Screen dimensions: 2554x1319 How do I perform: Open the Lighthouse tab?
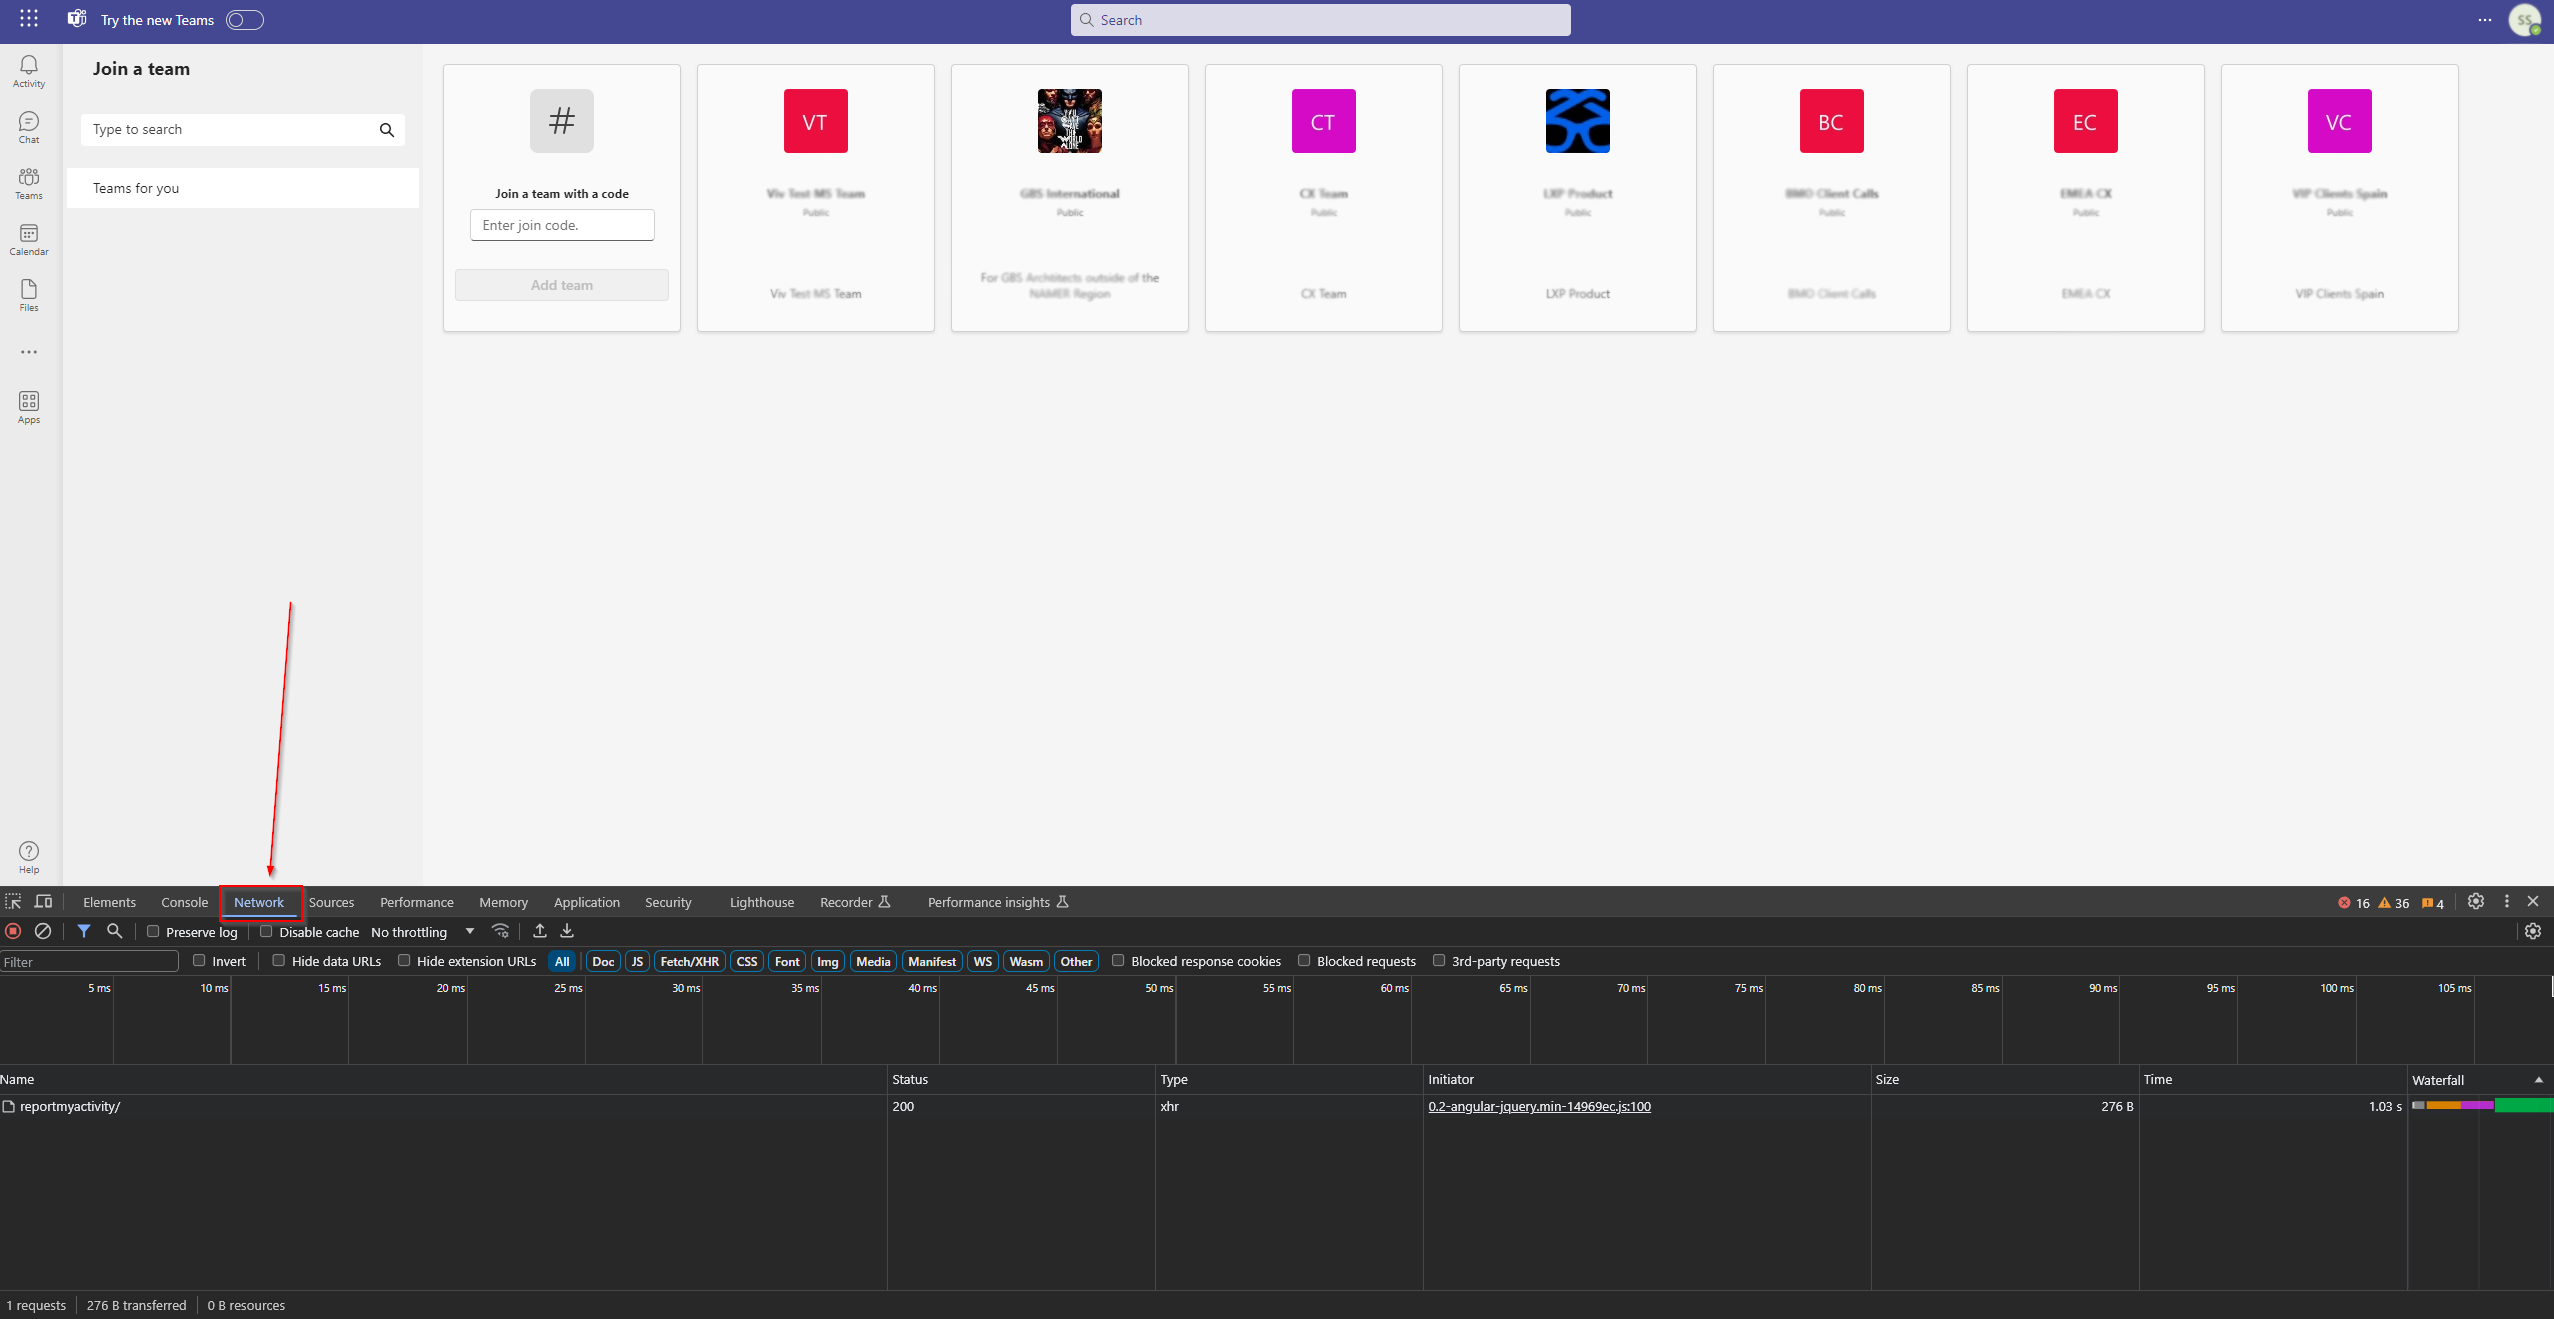point(762,902)
